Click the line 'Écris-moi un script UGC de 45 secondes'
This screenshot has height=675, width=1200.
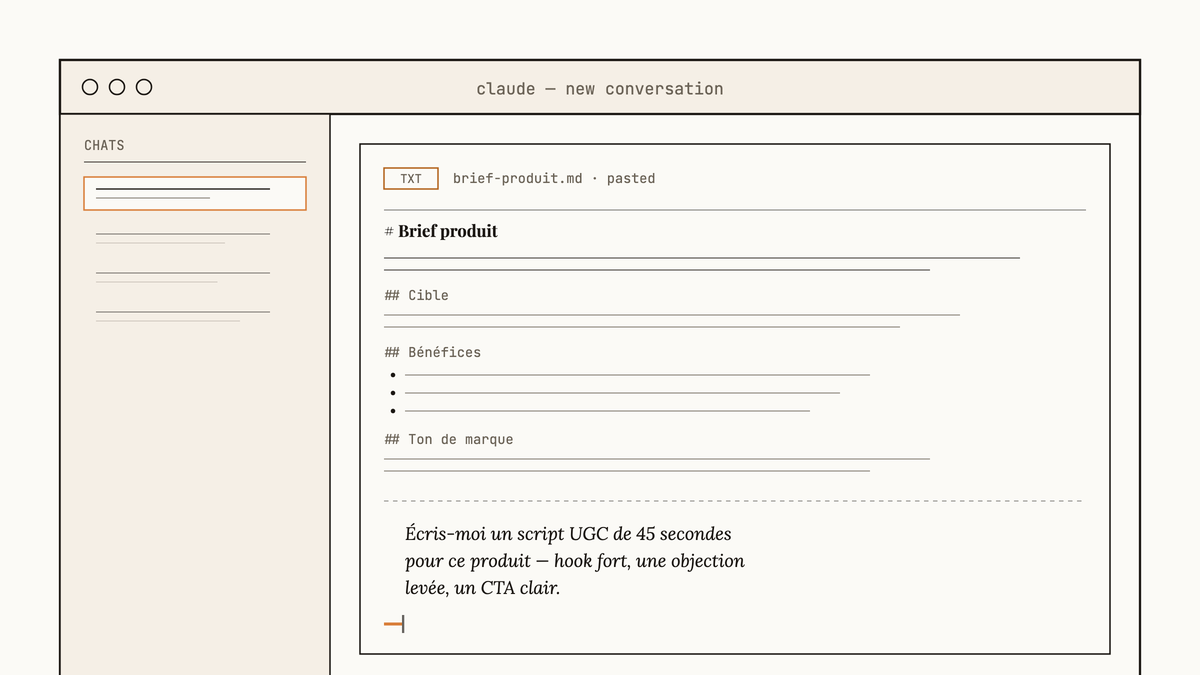click(568, 533)
